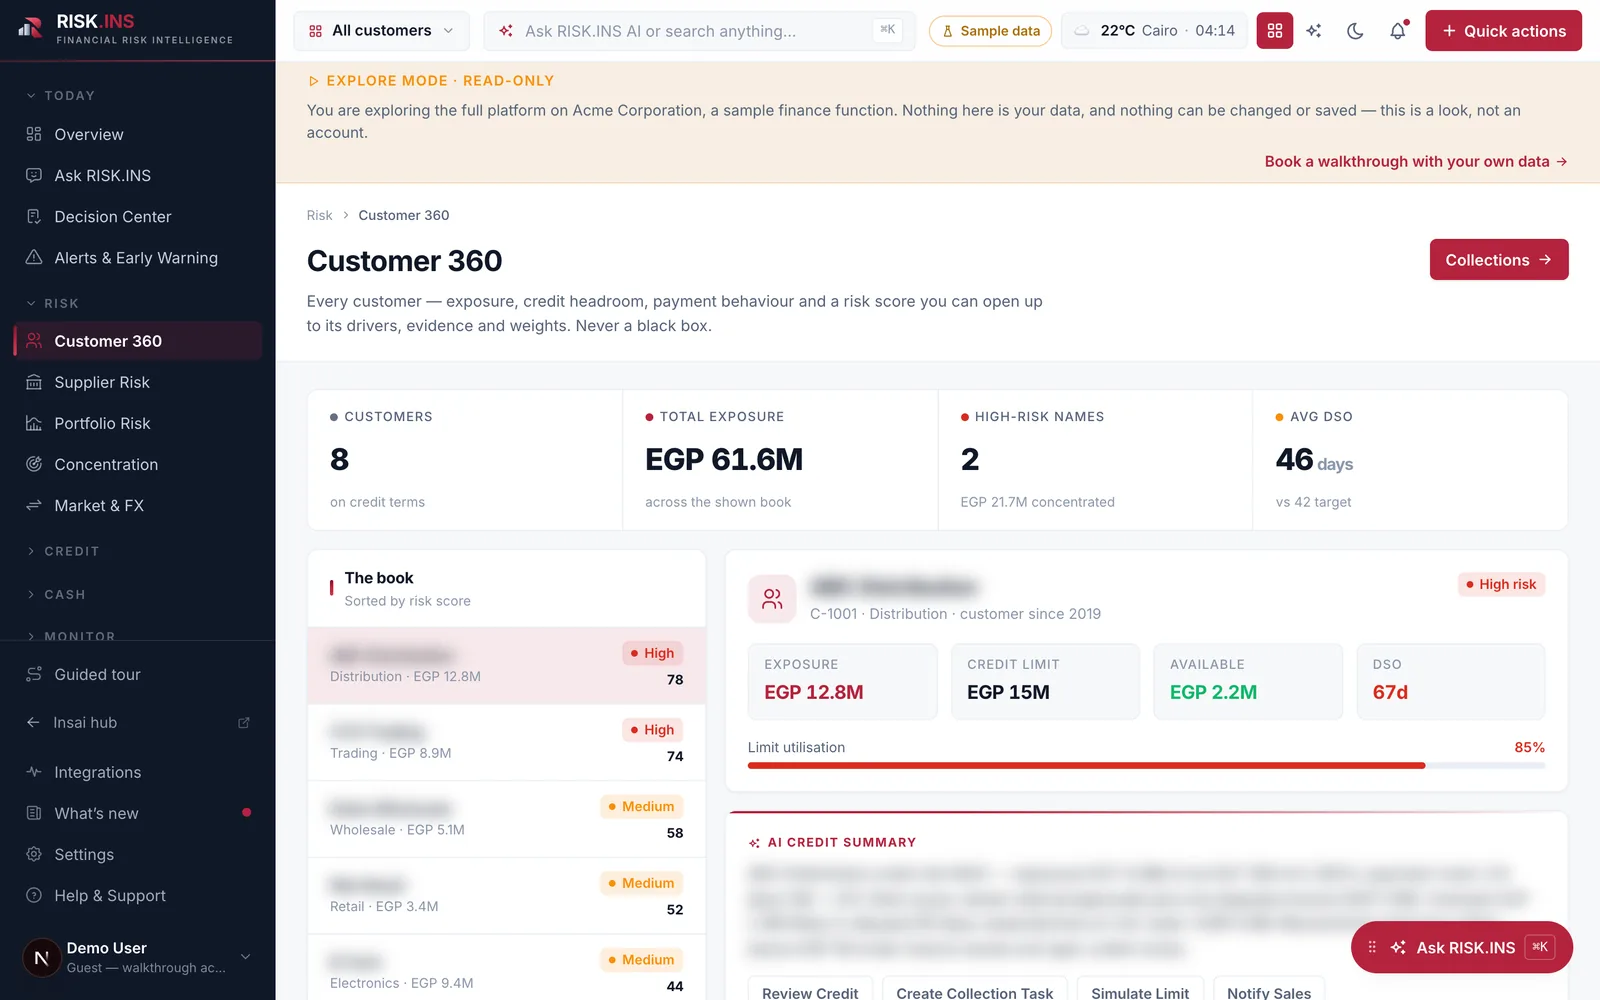Click the Quick actions button
This screenshot has width=1600, height=1000.
[x=1503, y=31]
